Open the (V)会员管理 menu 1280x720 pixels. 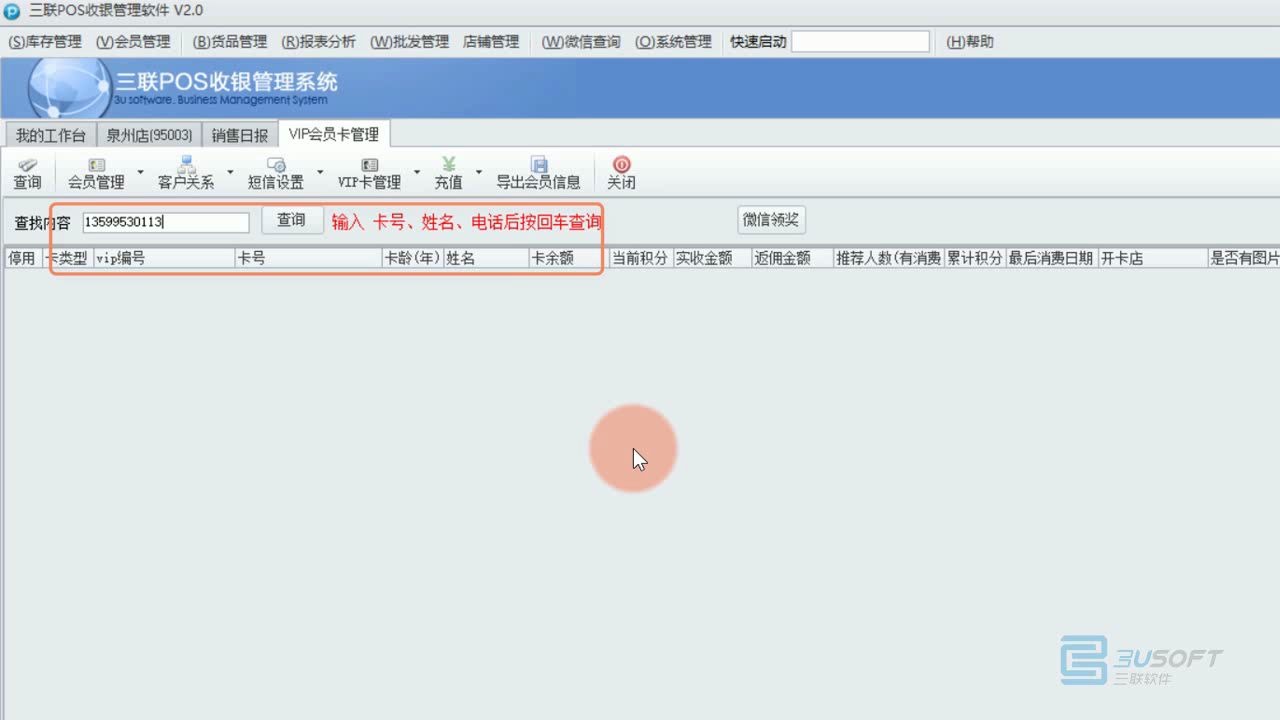(x=133, y=42)
